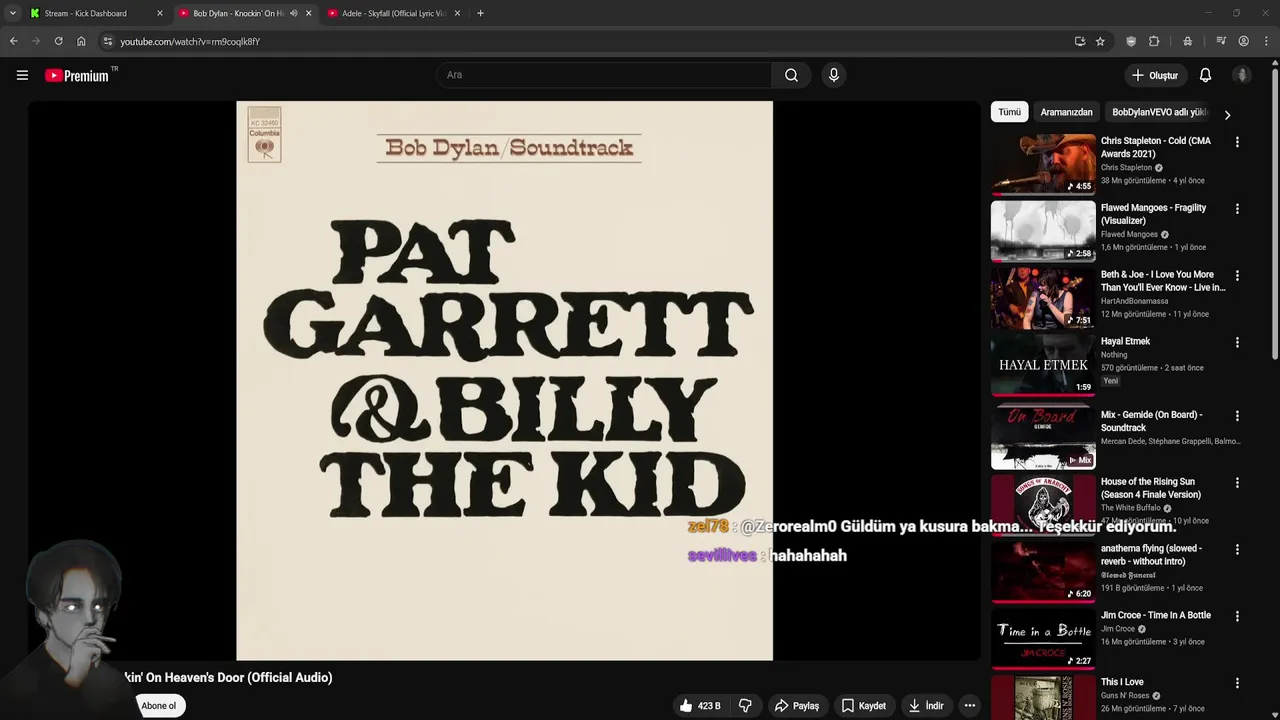This screenshot has width=1280, height=720.
Task: View site information icon in address bar
Action: coord(108,41)
